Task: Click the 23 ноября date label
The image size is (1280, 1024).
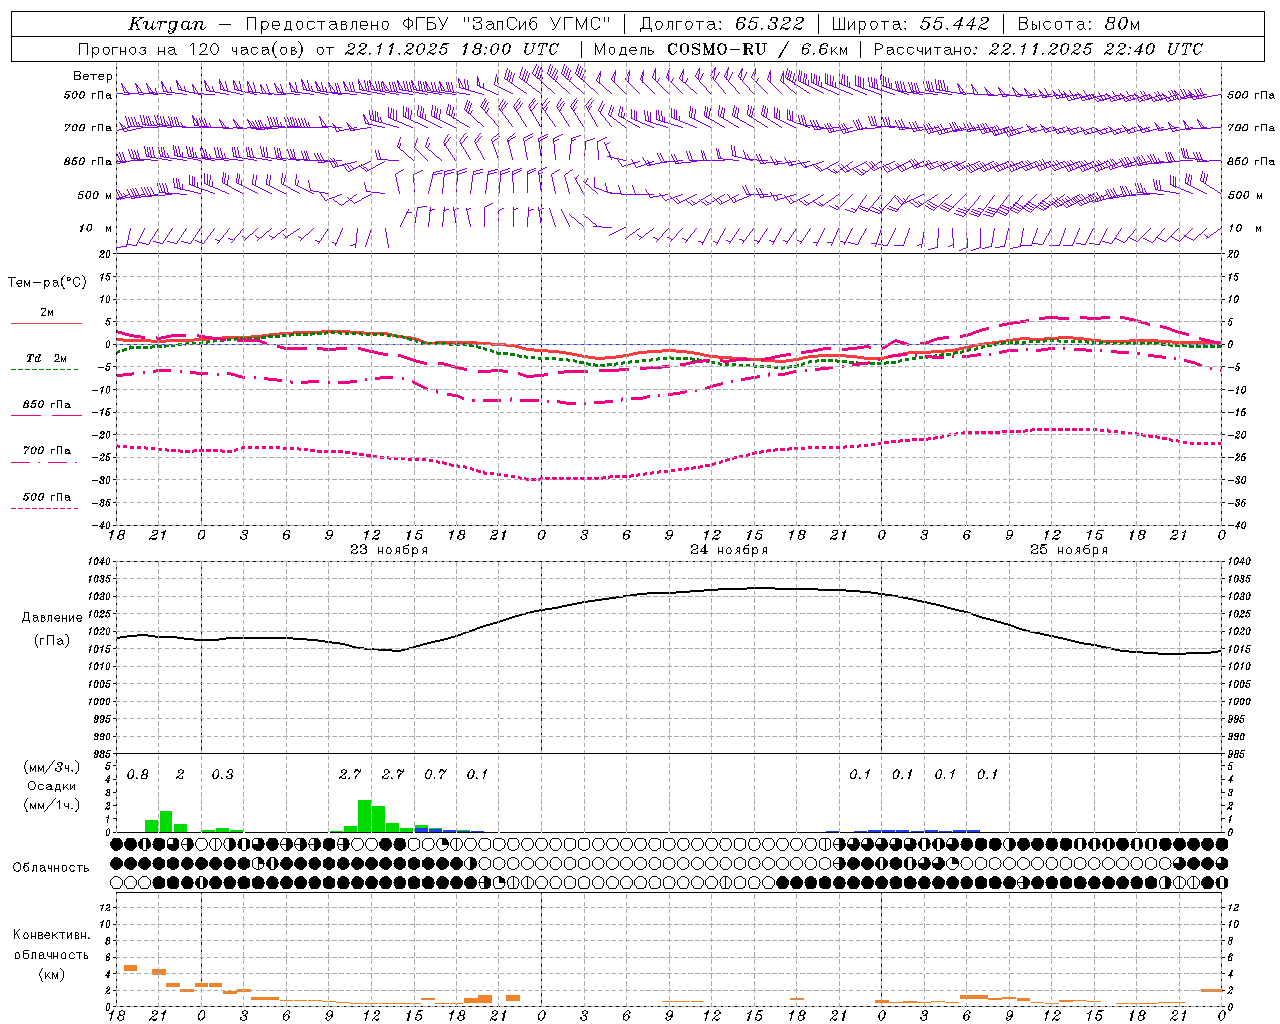Action: tap(389, 549)
